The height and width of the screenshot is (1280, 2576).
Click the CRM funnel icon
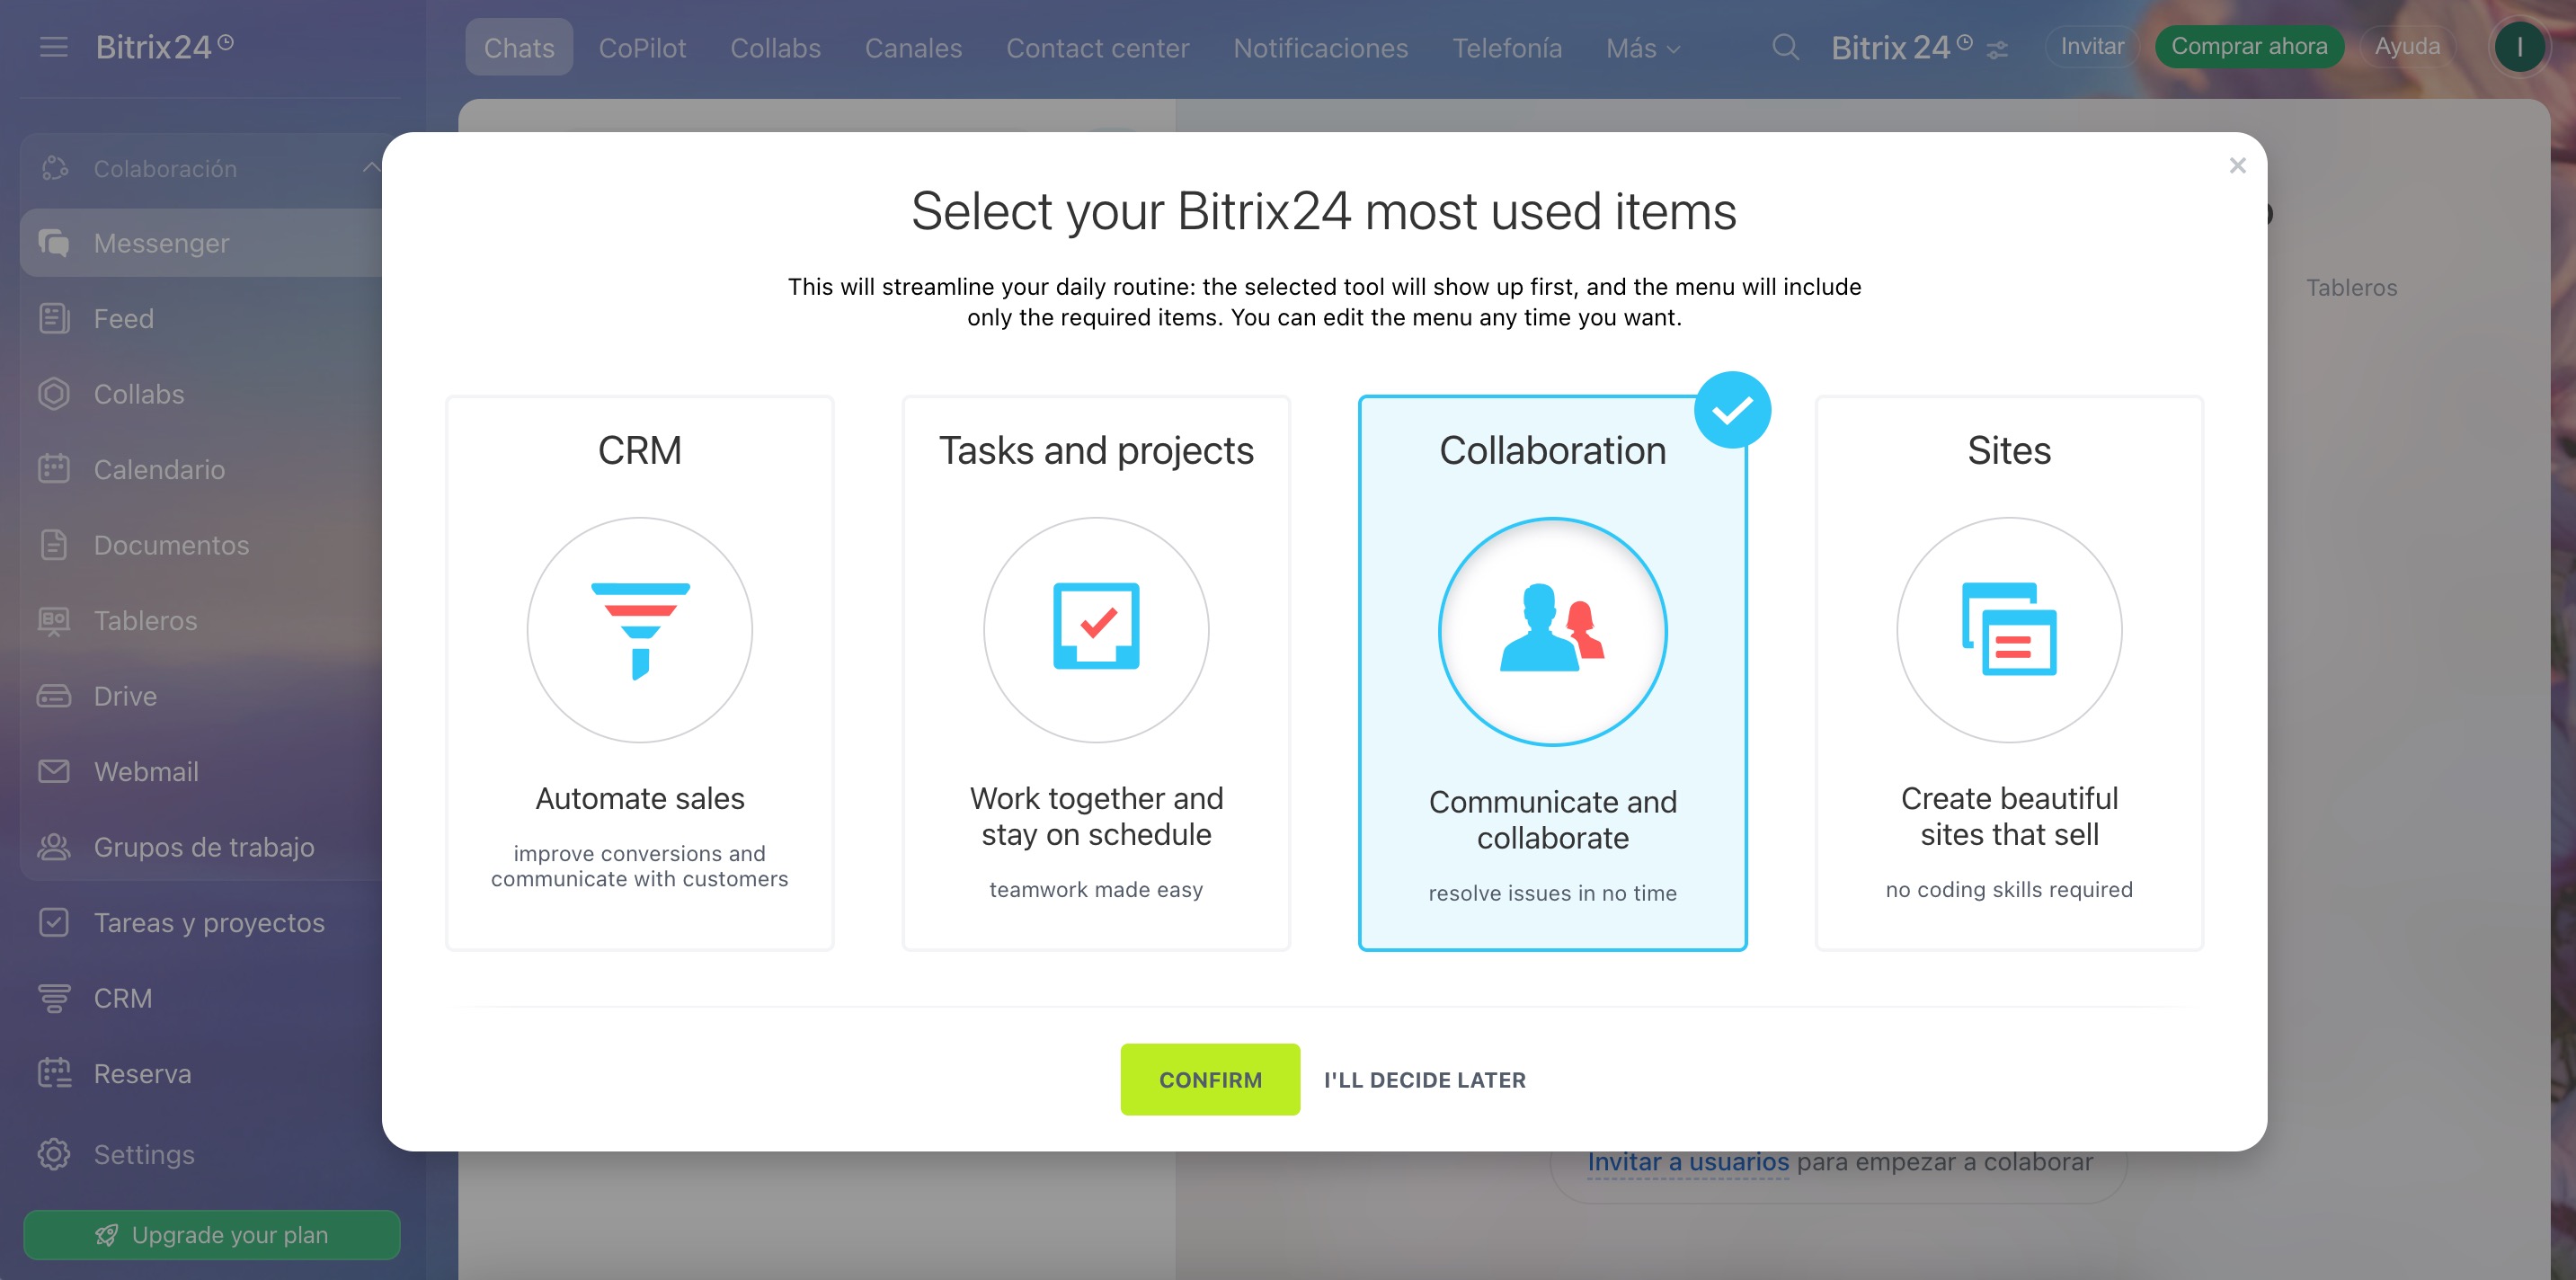640,630
